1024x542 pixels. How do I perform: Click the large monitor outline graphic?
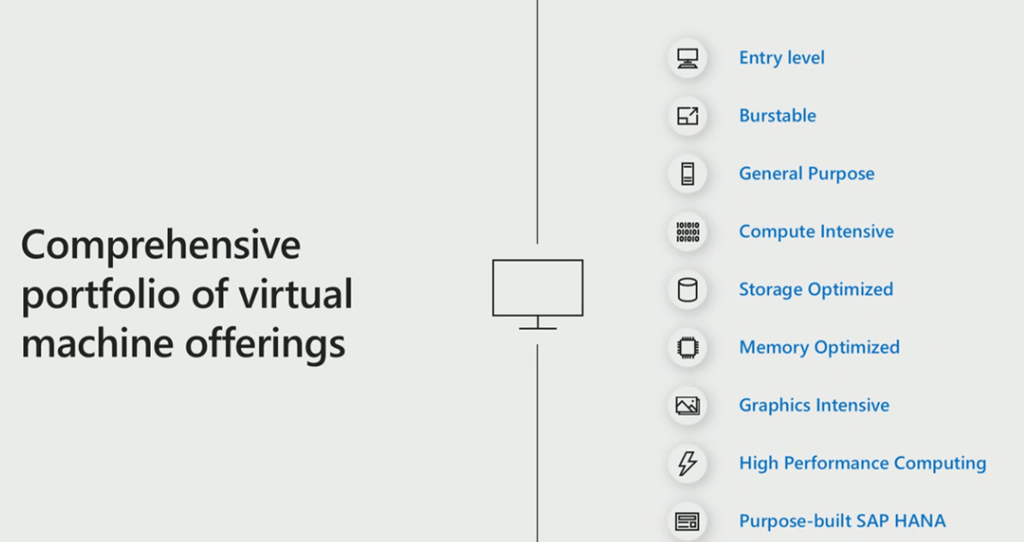[537, 290]
